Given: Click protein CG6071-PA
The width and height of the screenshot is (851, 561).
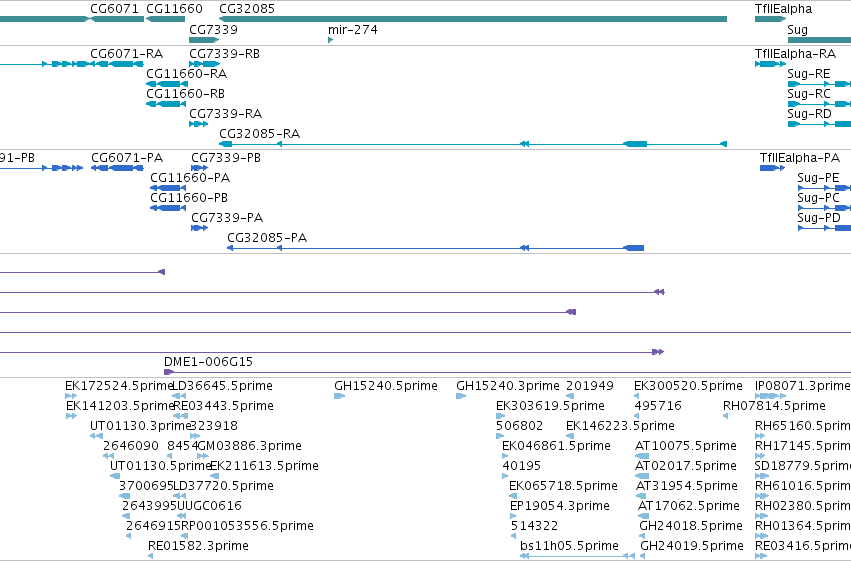Looking at the screenshot, I should 127,158.
